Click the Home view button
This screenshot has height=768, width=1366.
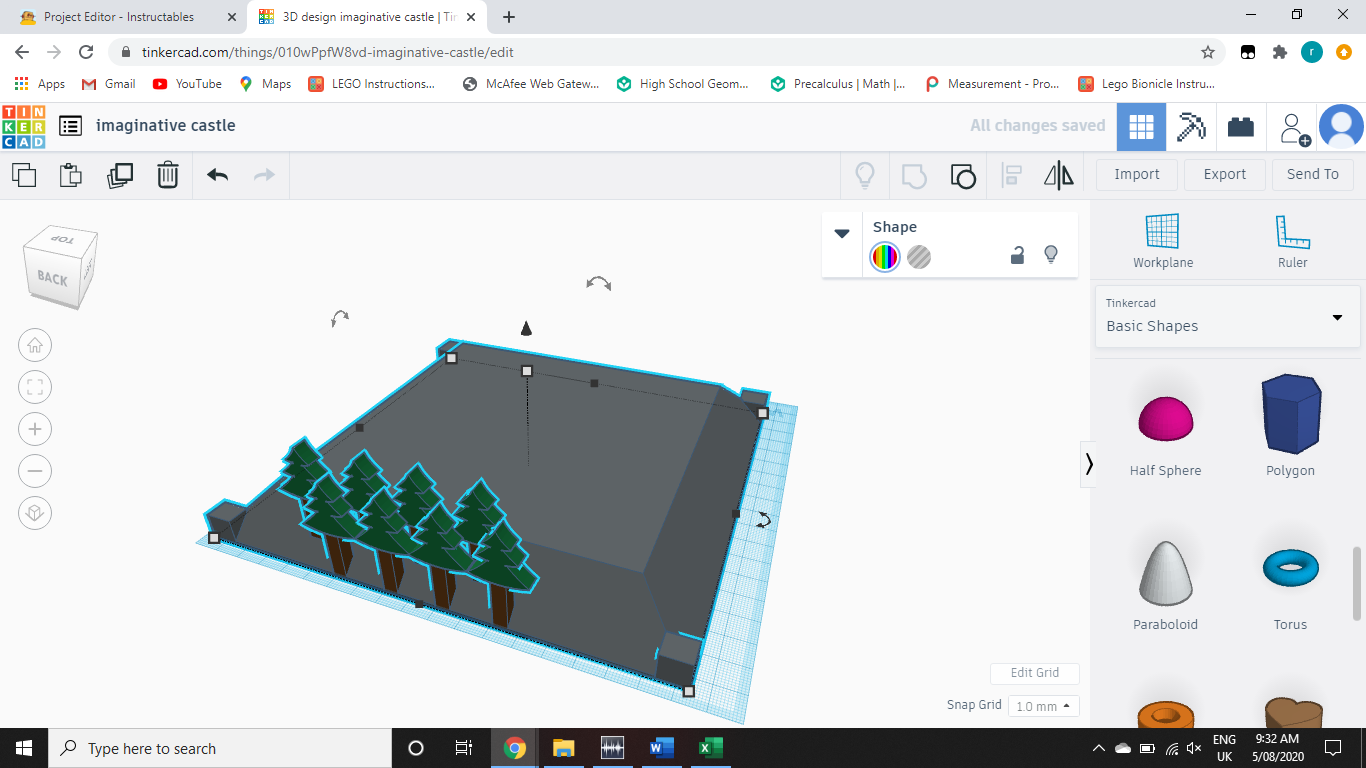(35, 346)
